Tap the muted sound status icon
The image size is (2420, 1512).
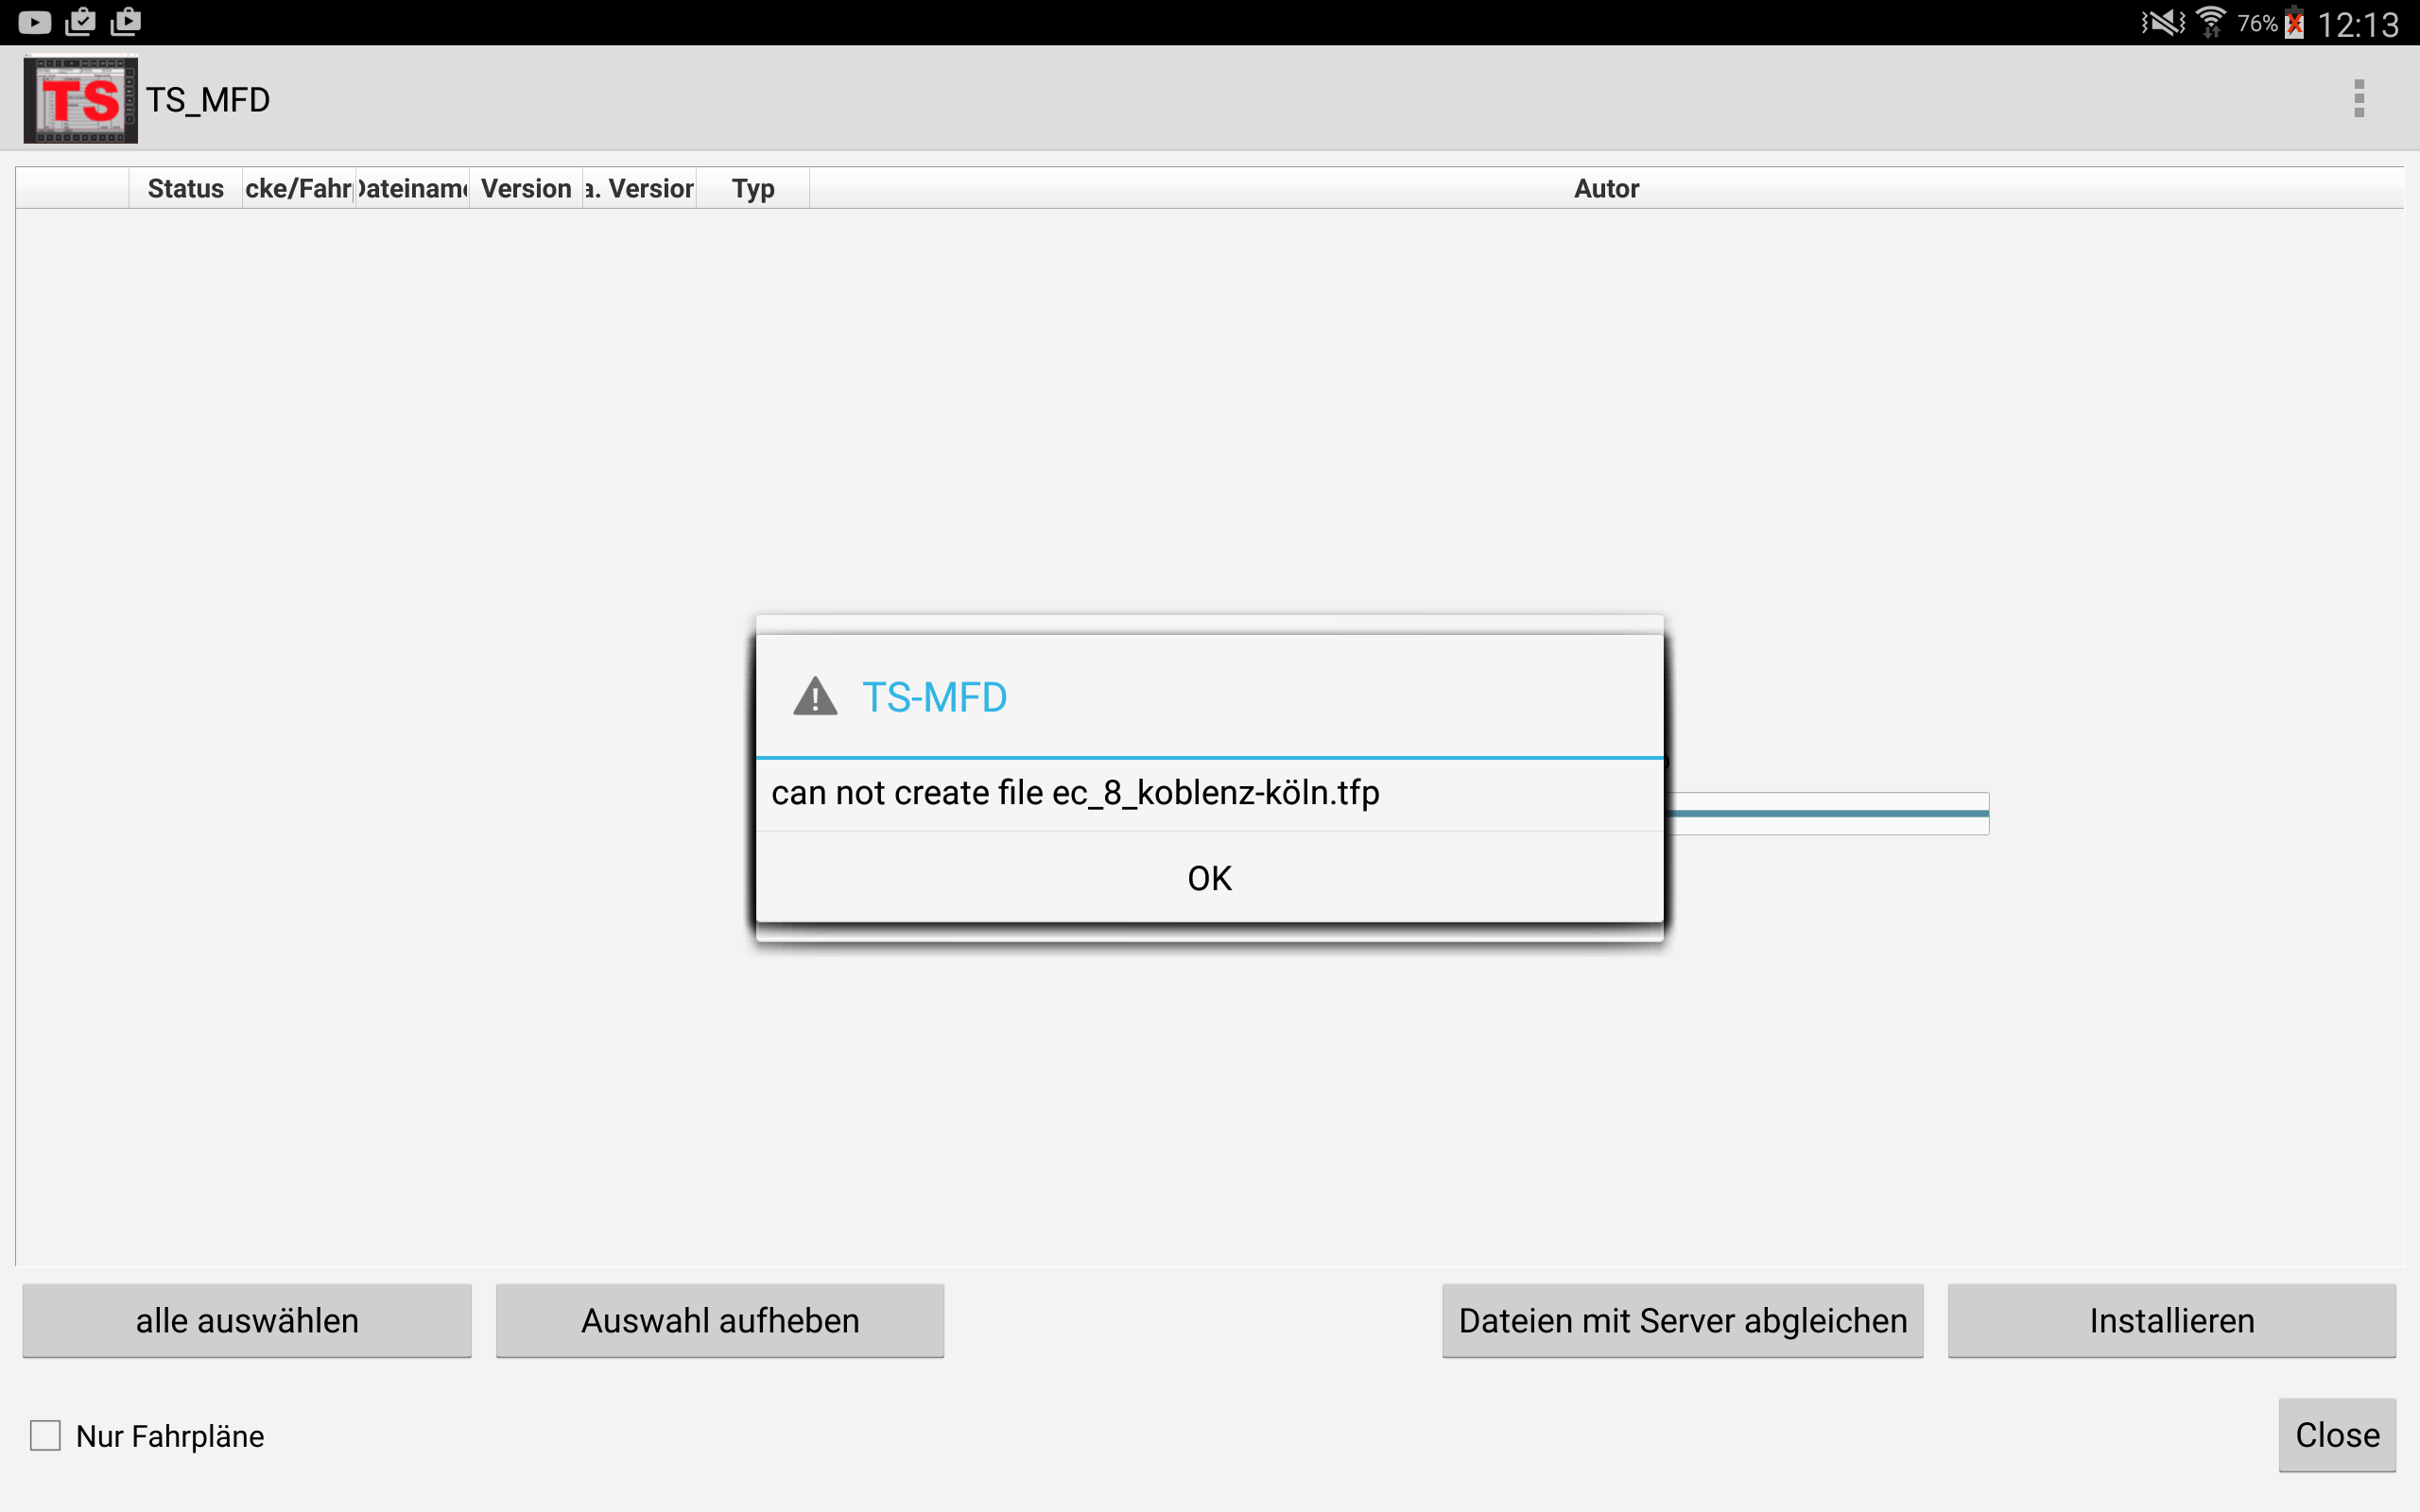2163,22
